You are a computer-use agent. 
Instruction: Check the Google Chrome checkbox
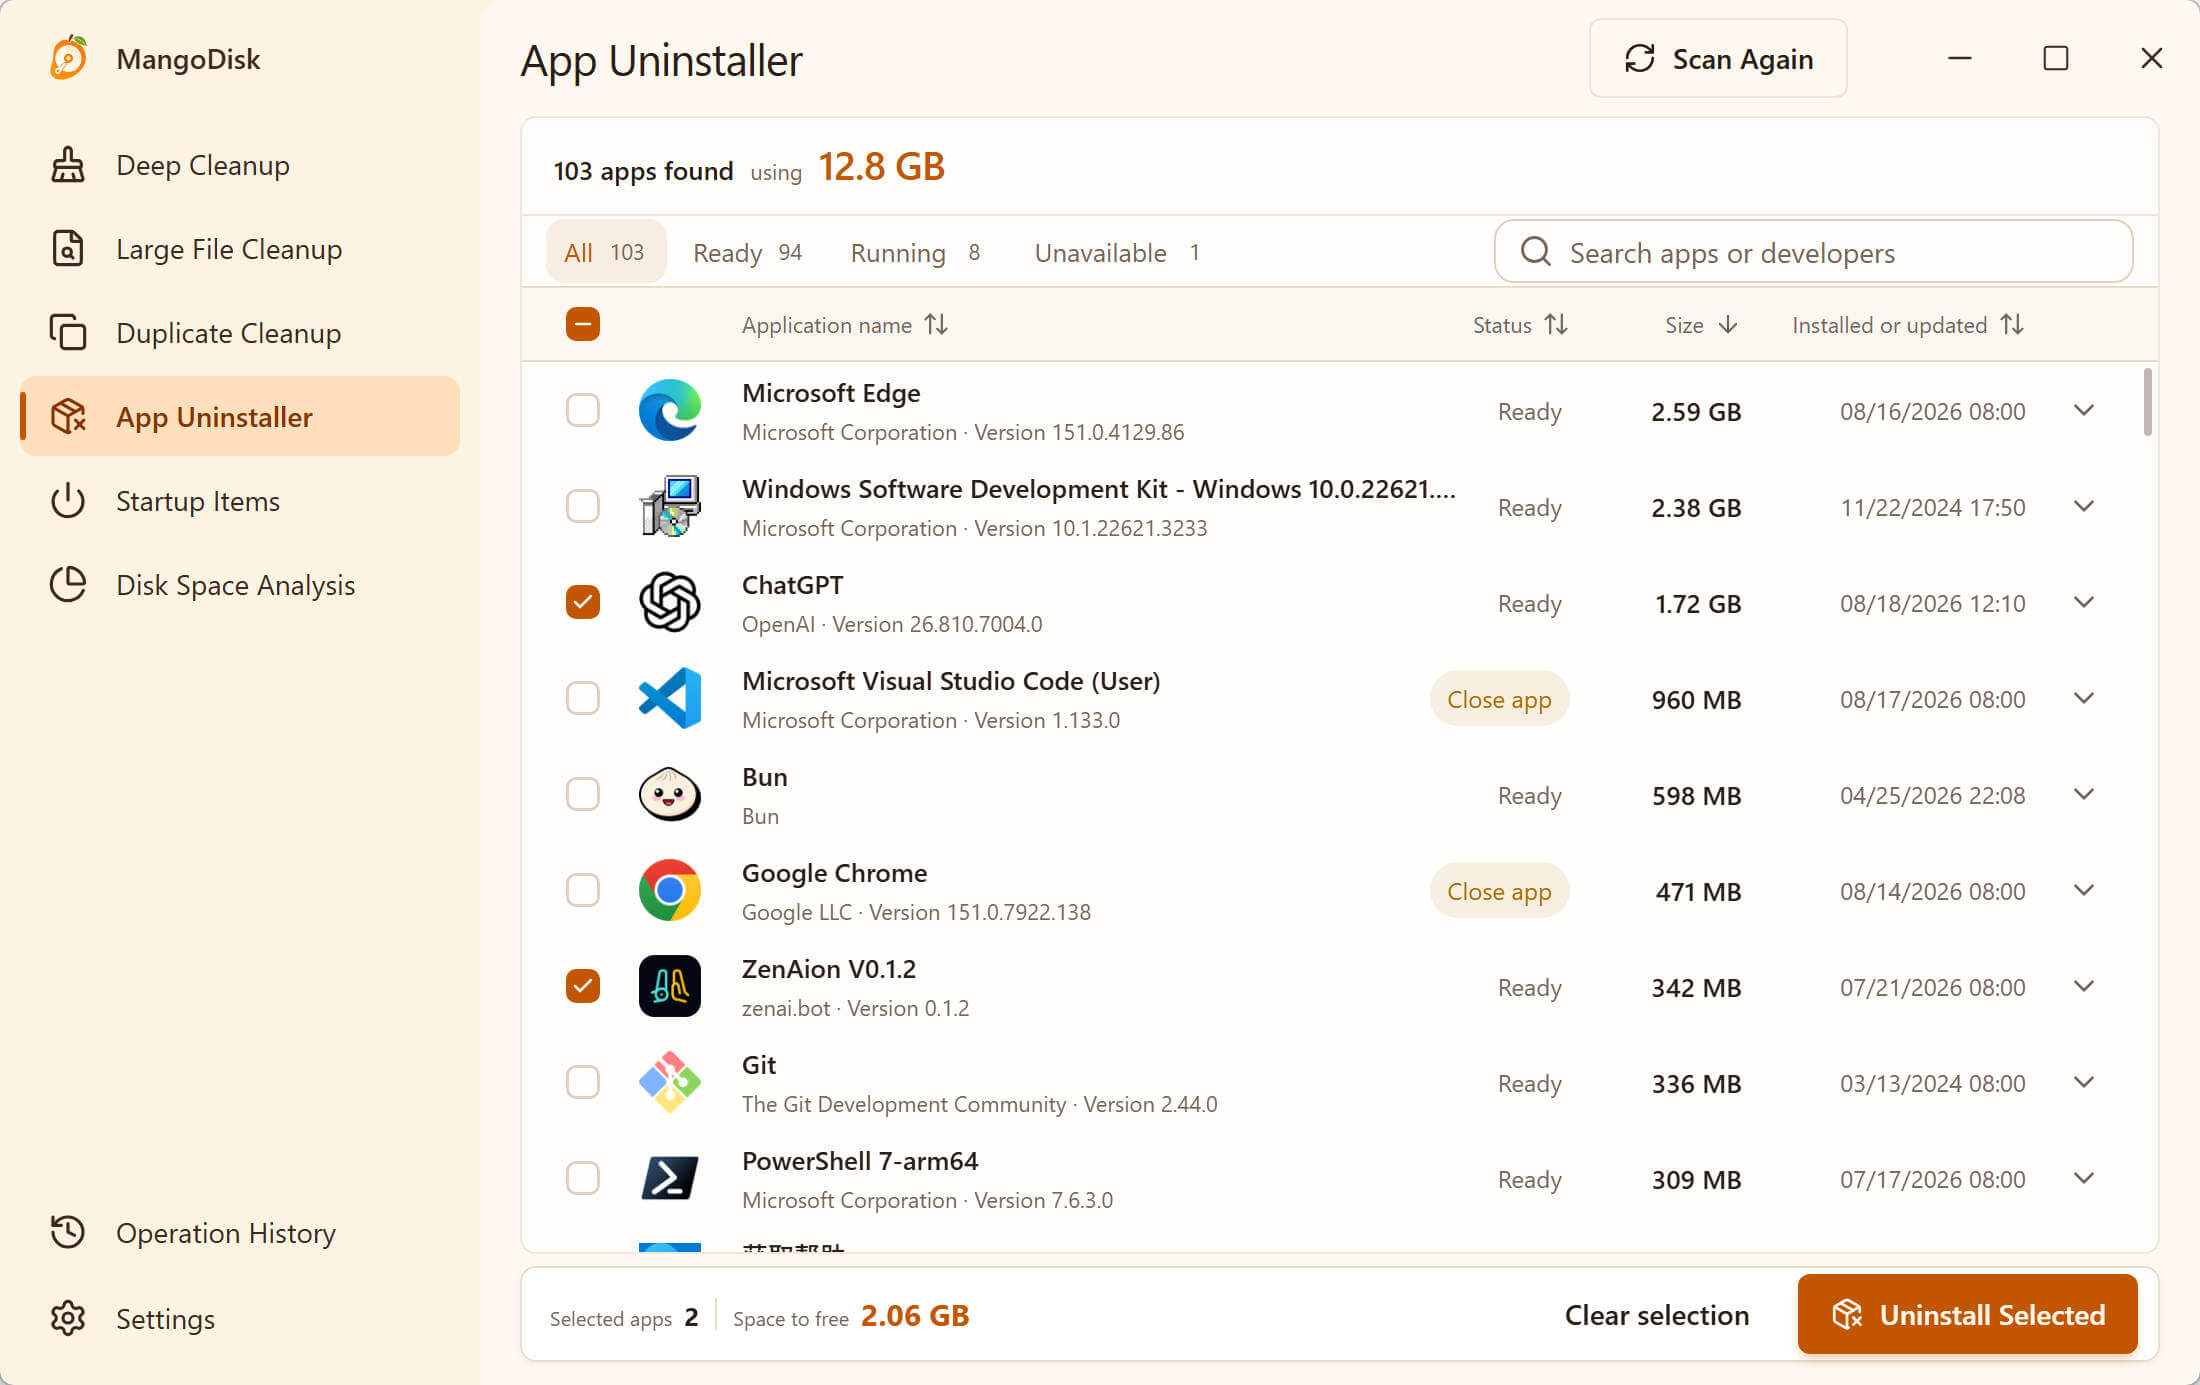pyautogui.click(x=583, y=890)
